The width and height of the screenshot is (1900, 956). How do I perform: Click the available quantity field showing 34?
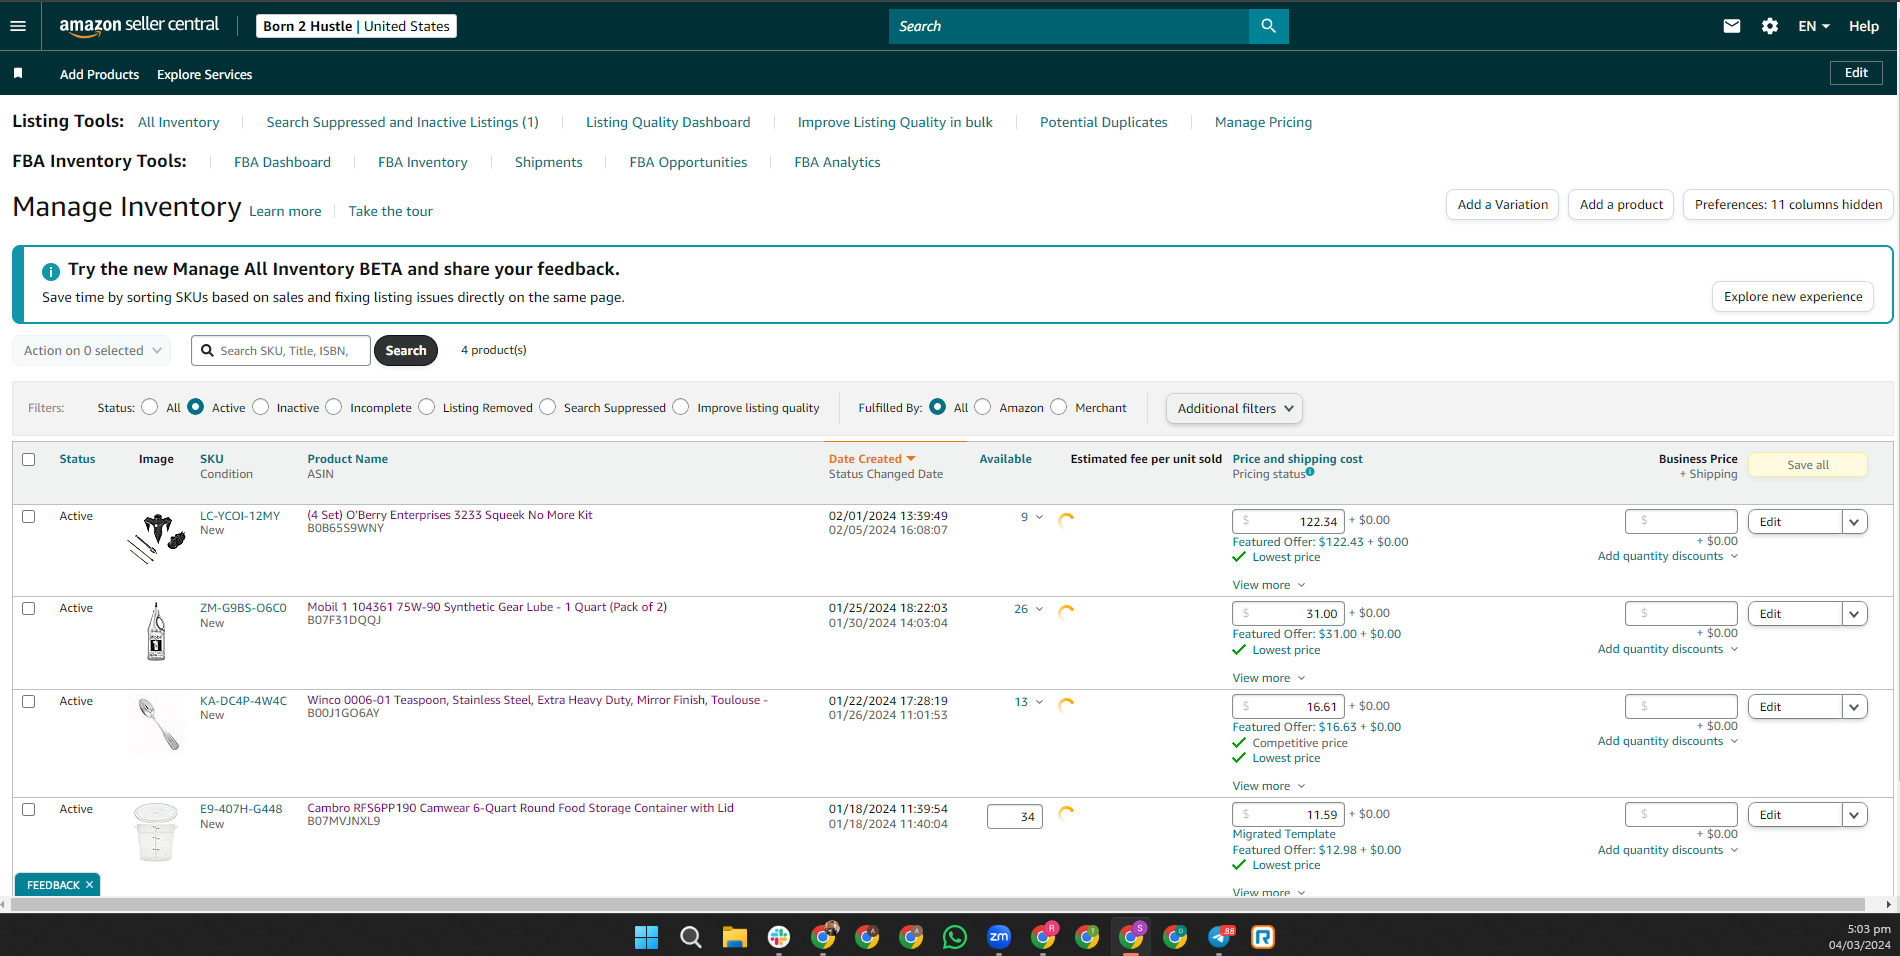click(1015, 817)
